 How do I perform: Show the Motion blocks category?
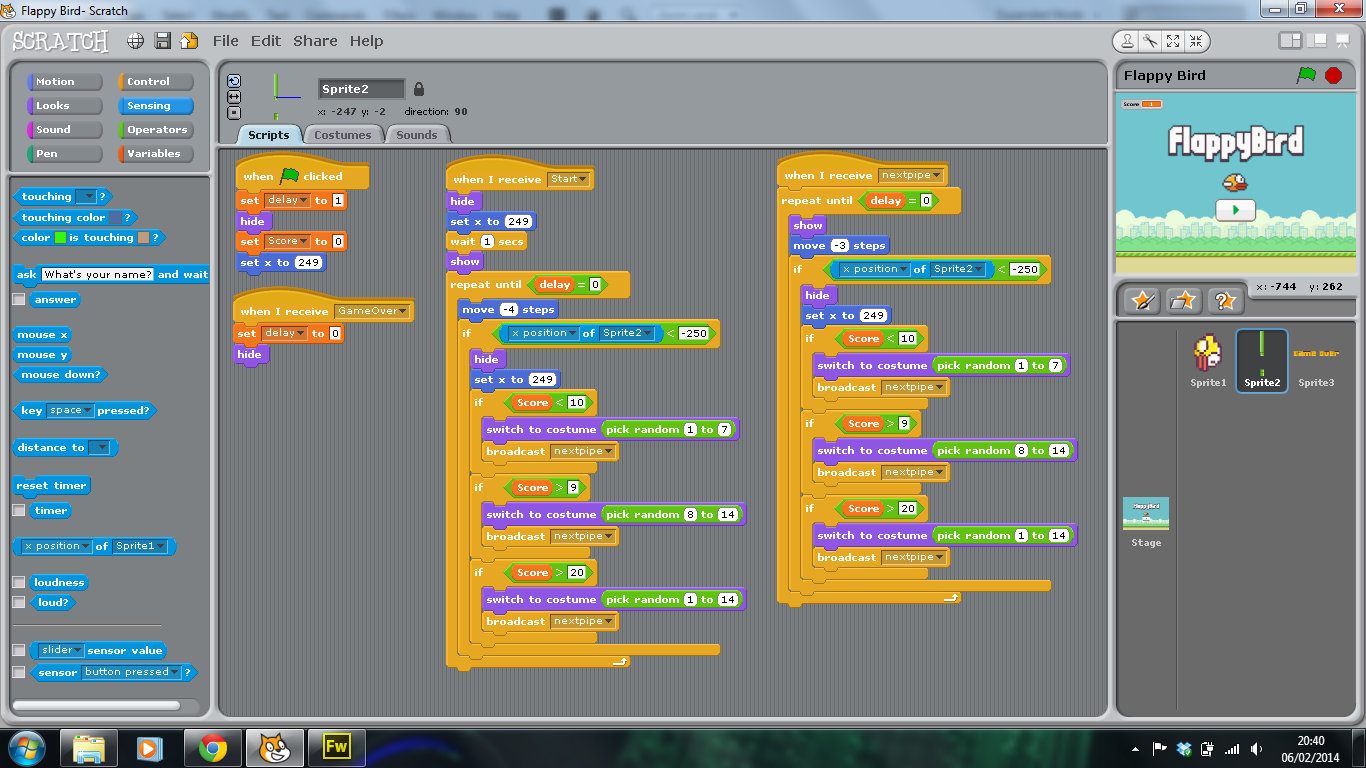click(x=65, y=82)
